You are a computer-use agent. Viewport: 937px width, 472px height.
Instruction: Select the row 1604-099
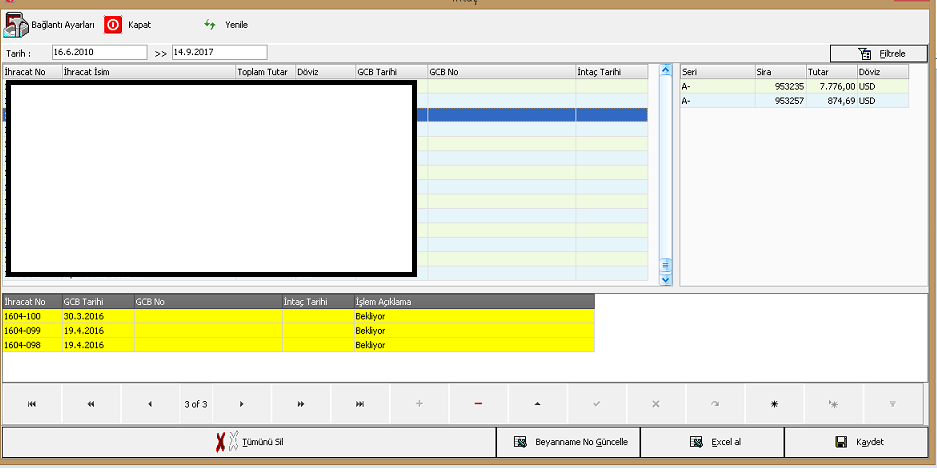click(x=299, y=330)
